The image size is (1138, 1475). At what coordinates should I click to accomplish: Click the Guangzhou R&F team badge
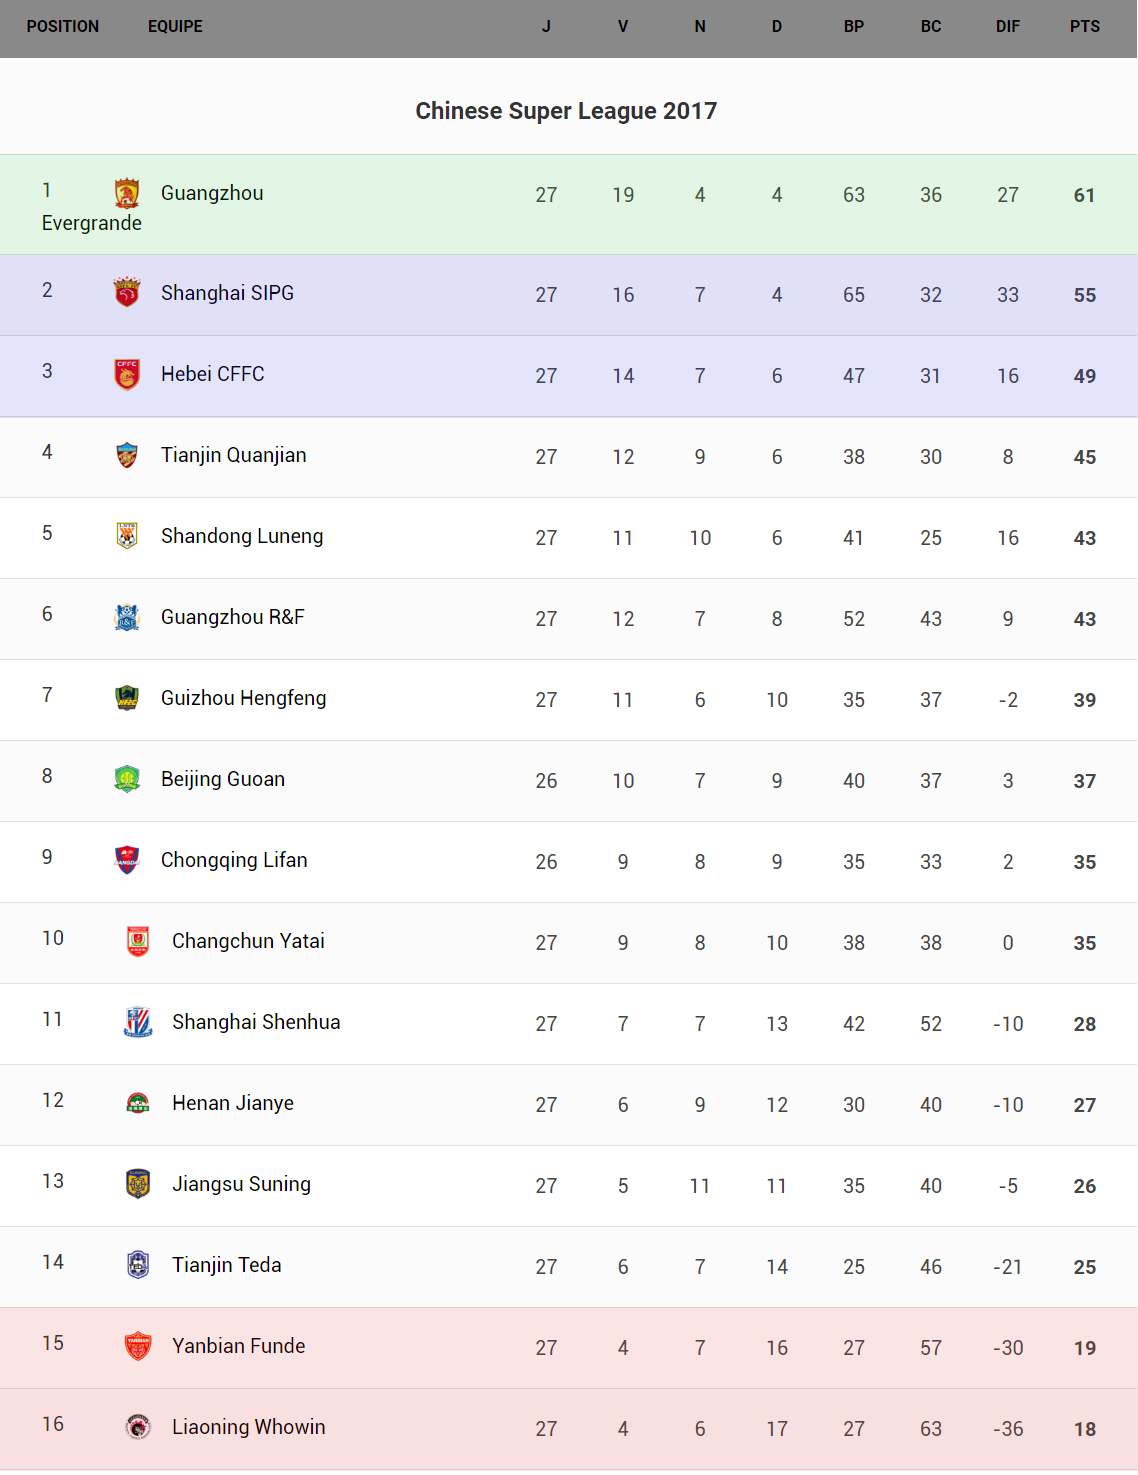[x=127, y=617]
